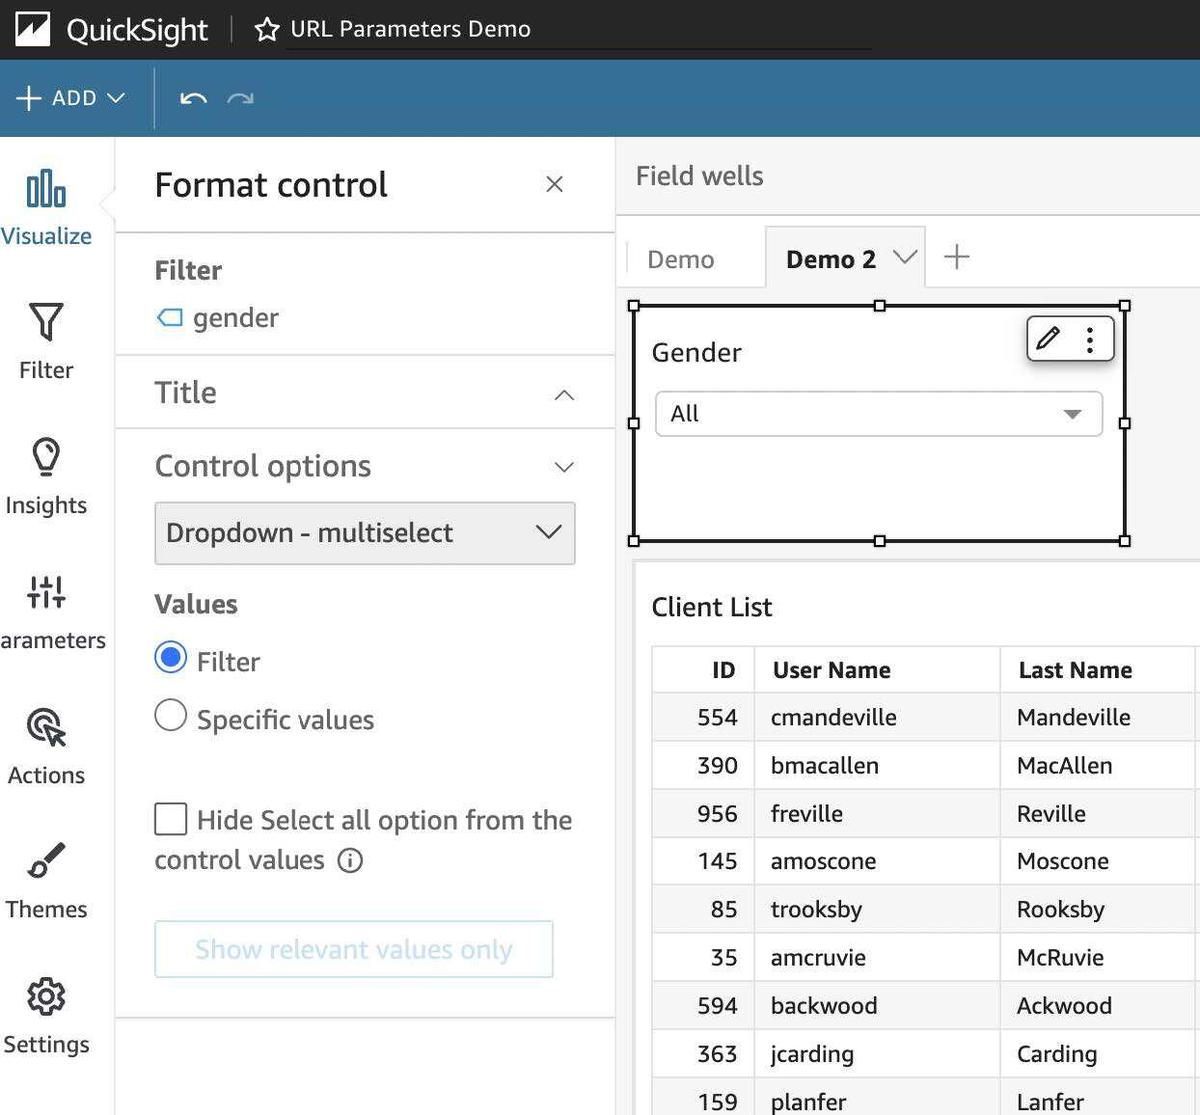1200x1115 pixels.
Task: Select the Filter values radio button
Action: 171,658
